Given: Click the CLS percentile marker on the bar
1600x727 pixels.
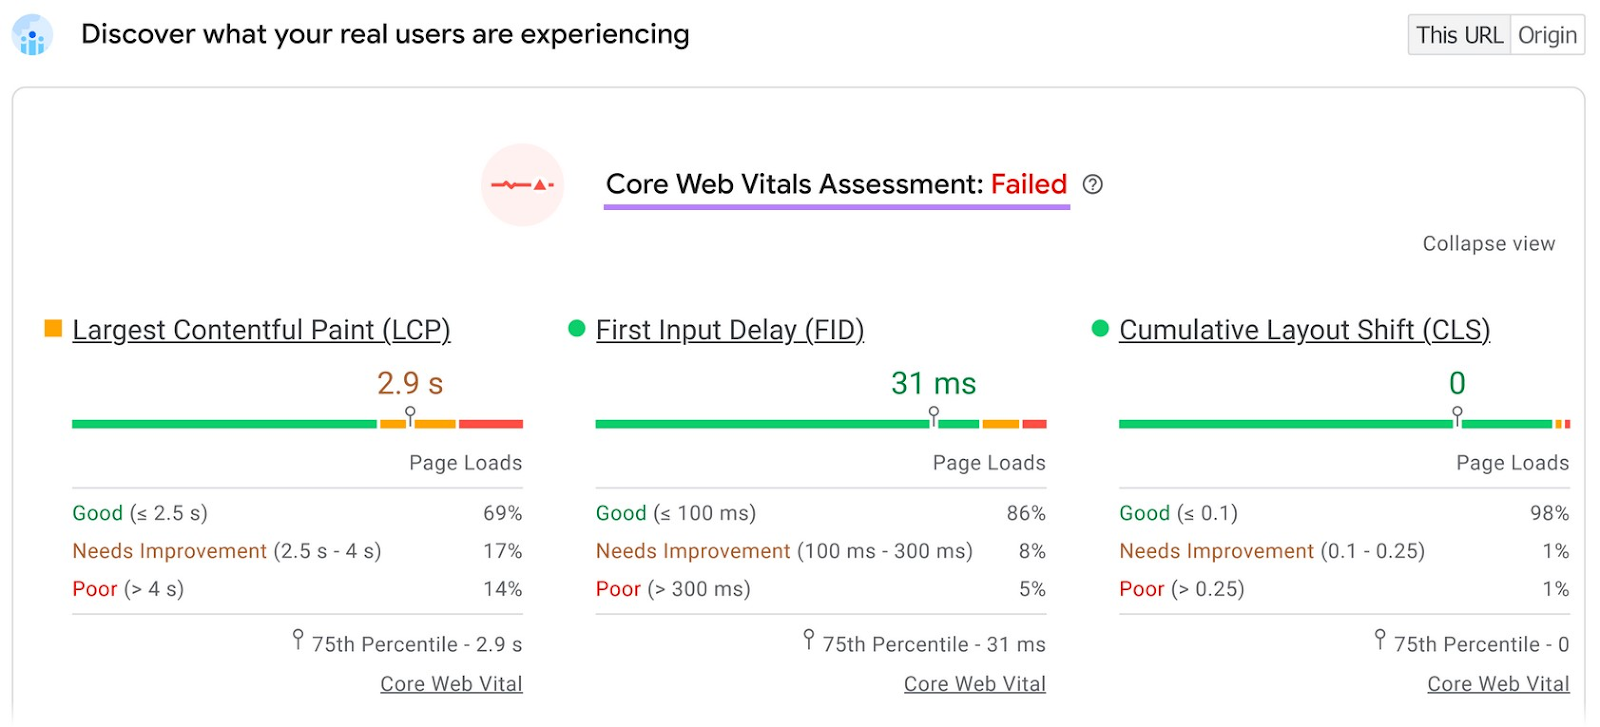Looking at the screenshot, I should 1456,416.
